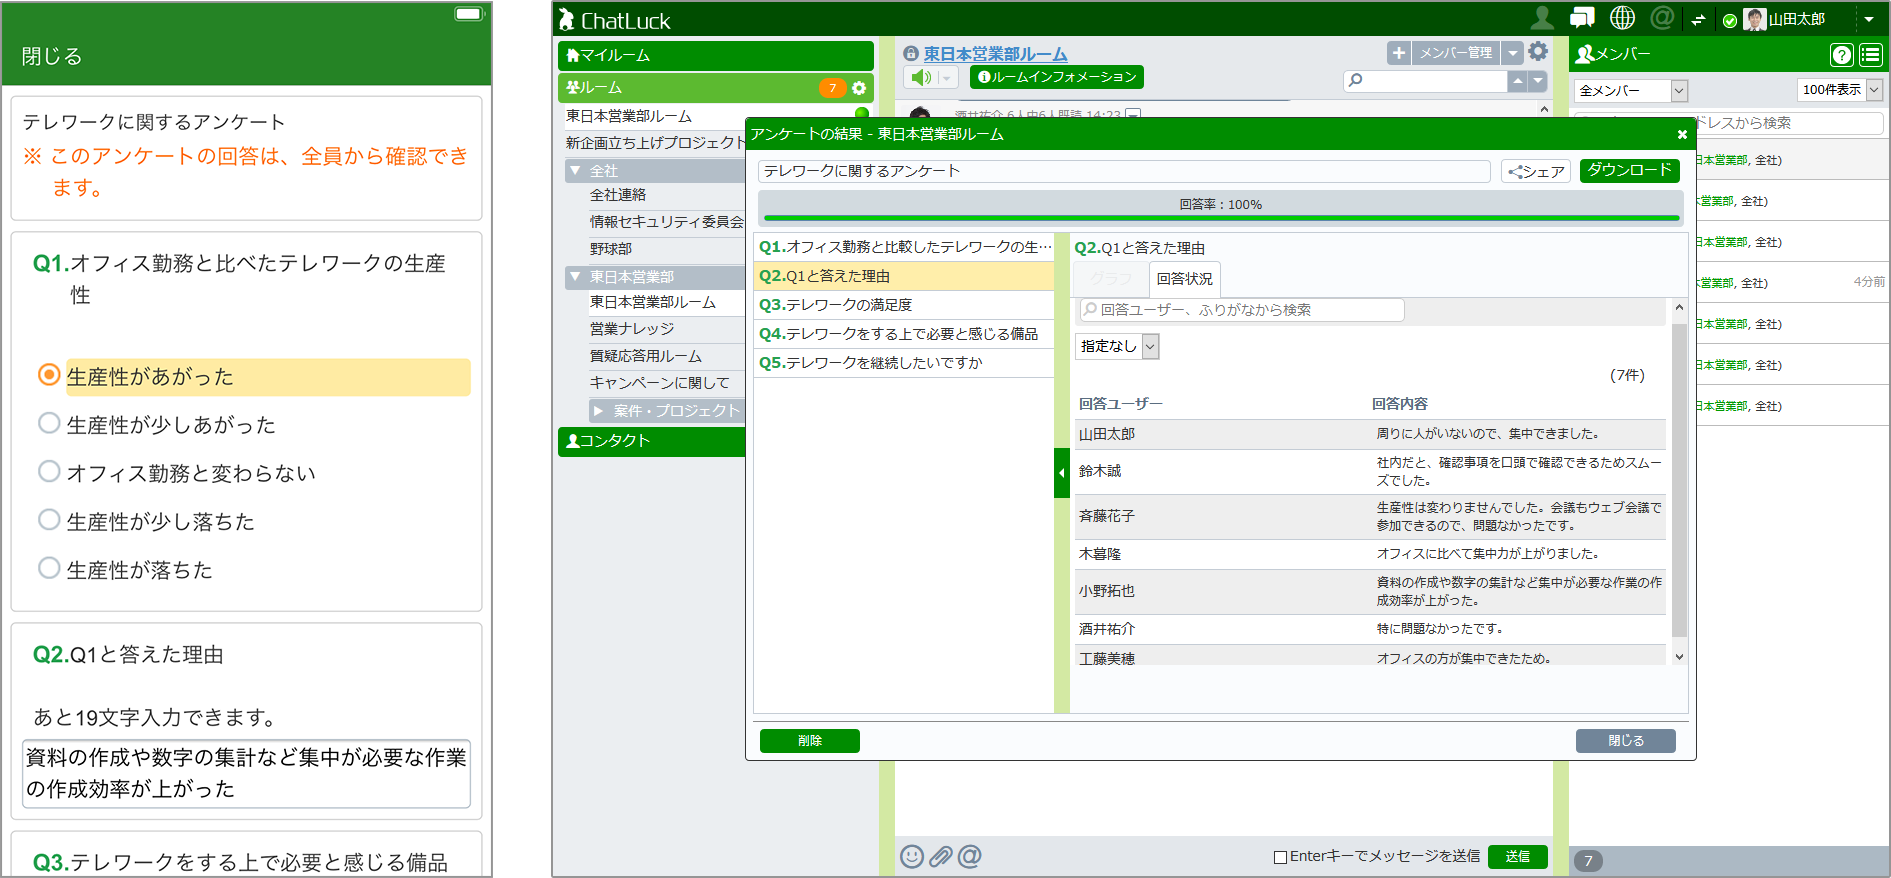The height and width of the screenshot is (878, 1891).
Task: Click the green ダウンロード button
Action: pos(1629,170)
